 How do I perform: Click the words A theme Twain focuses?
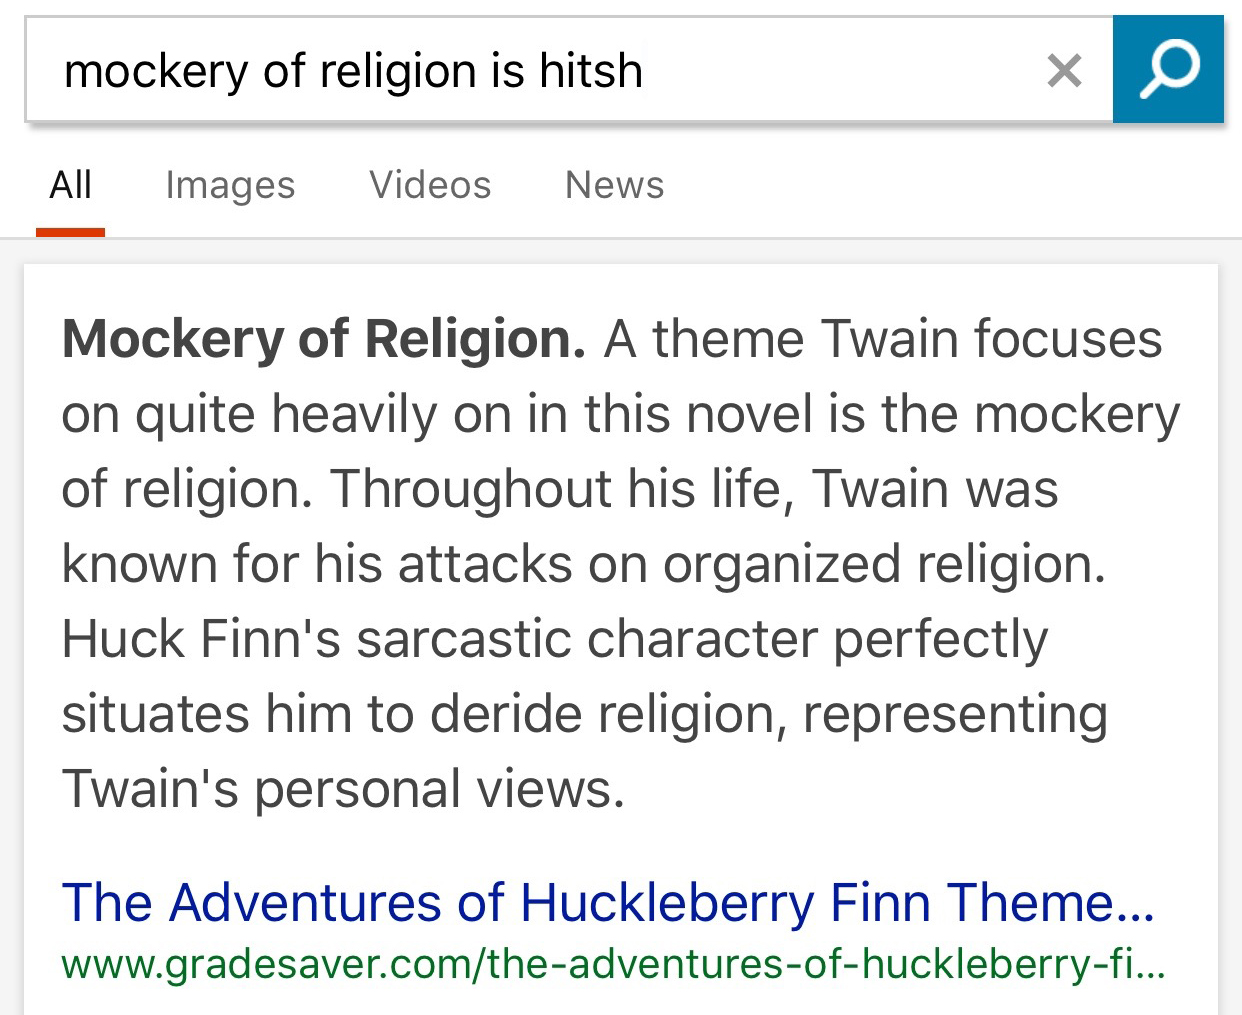(x=882, y=339)
